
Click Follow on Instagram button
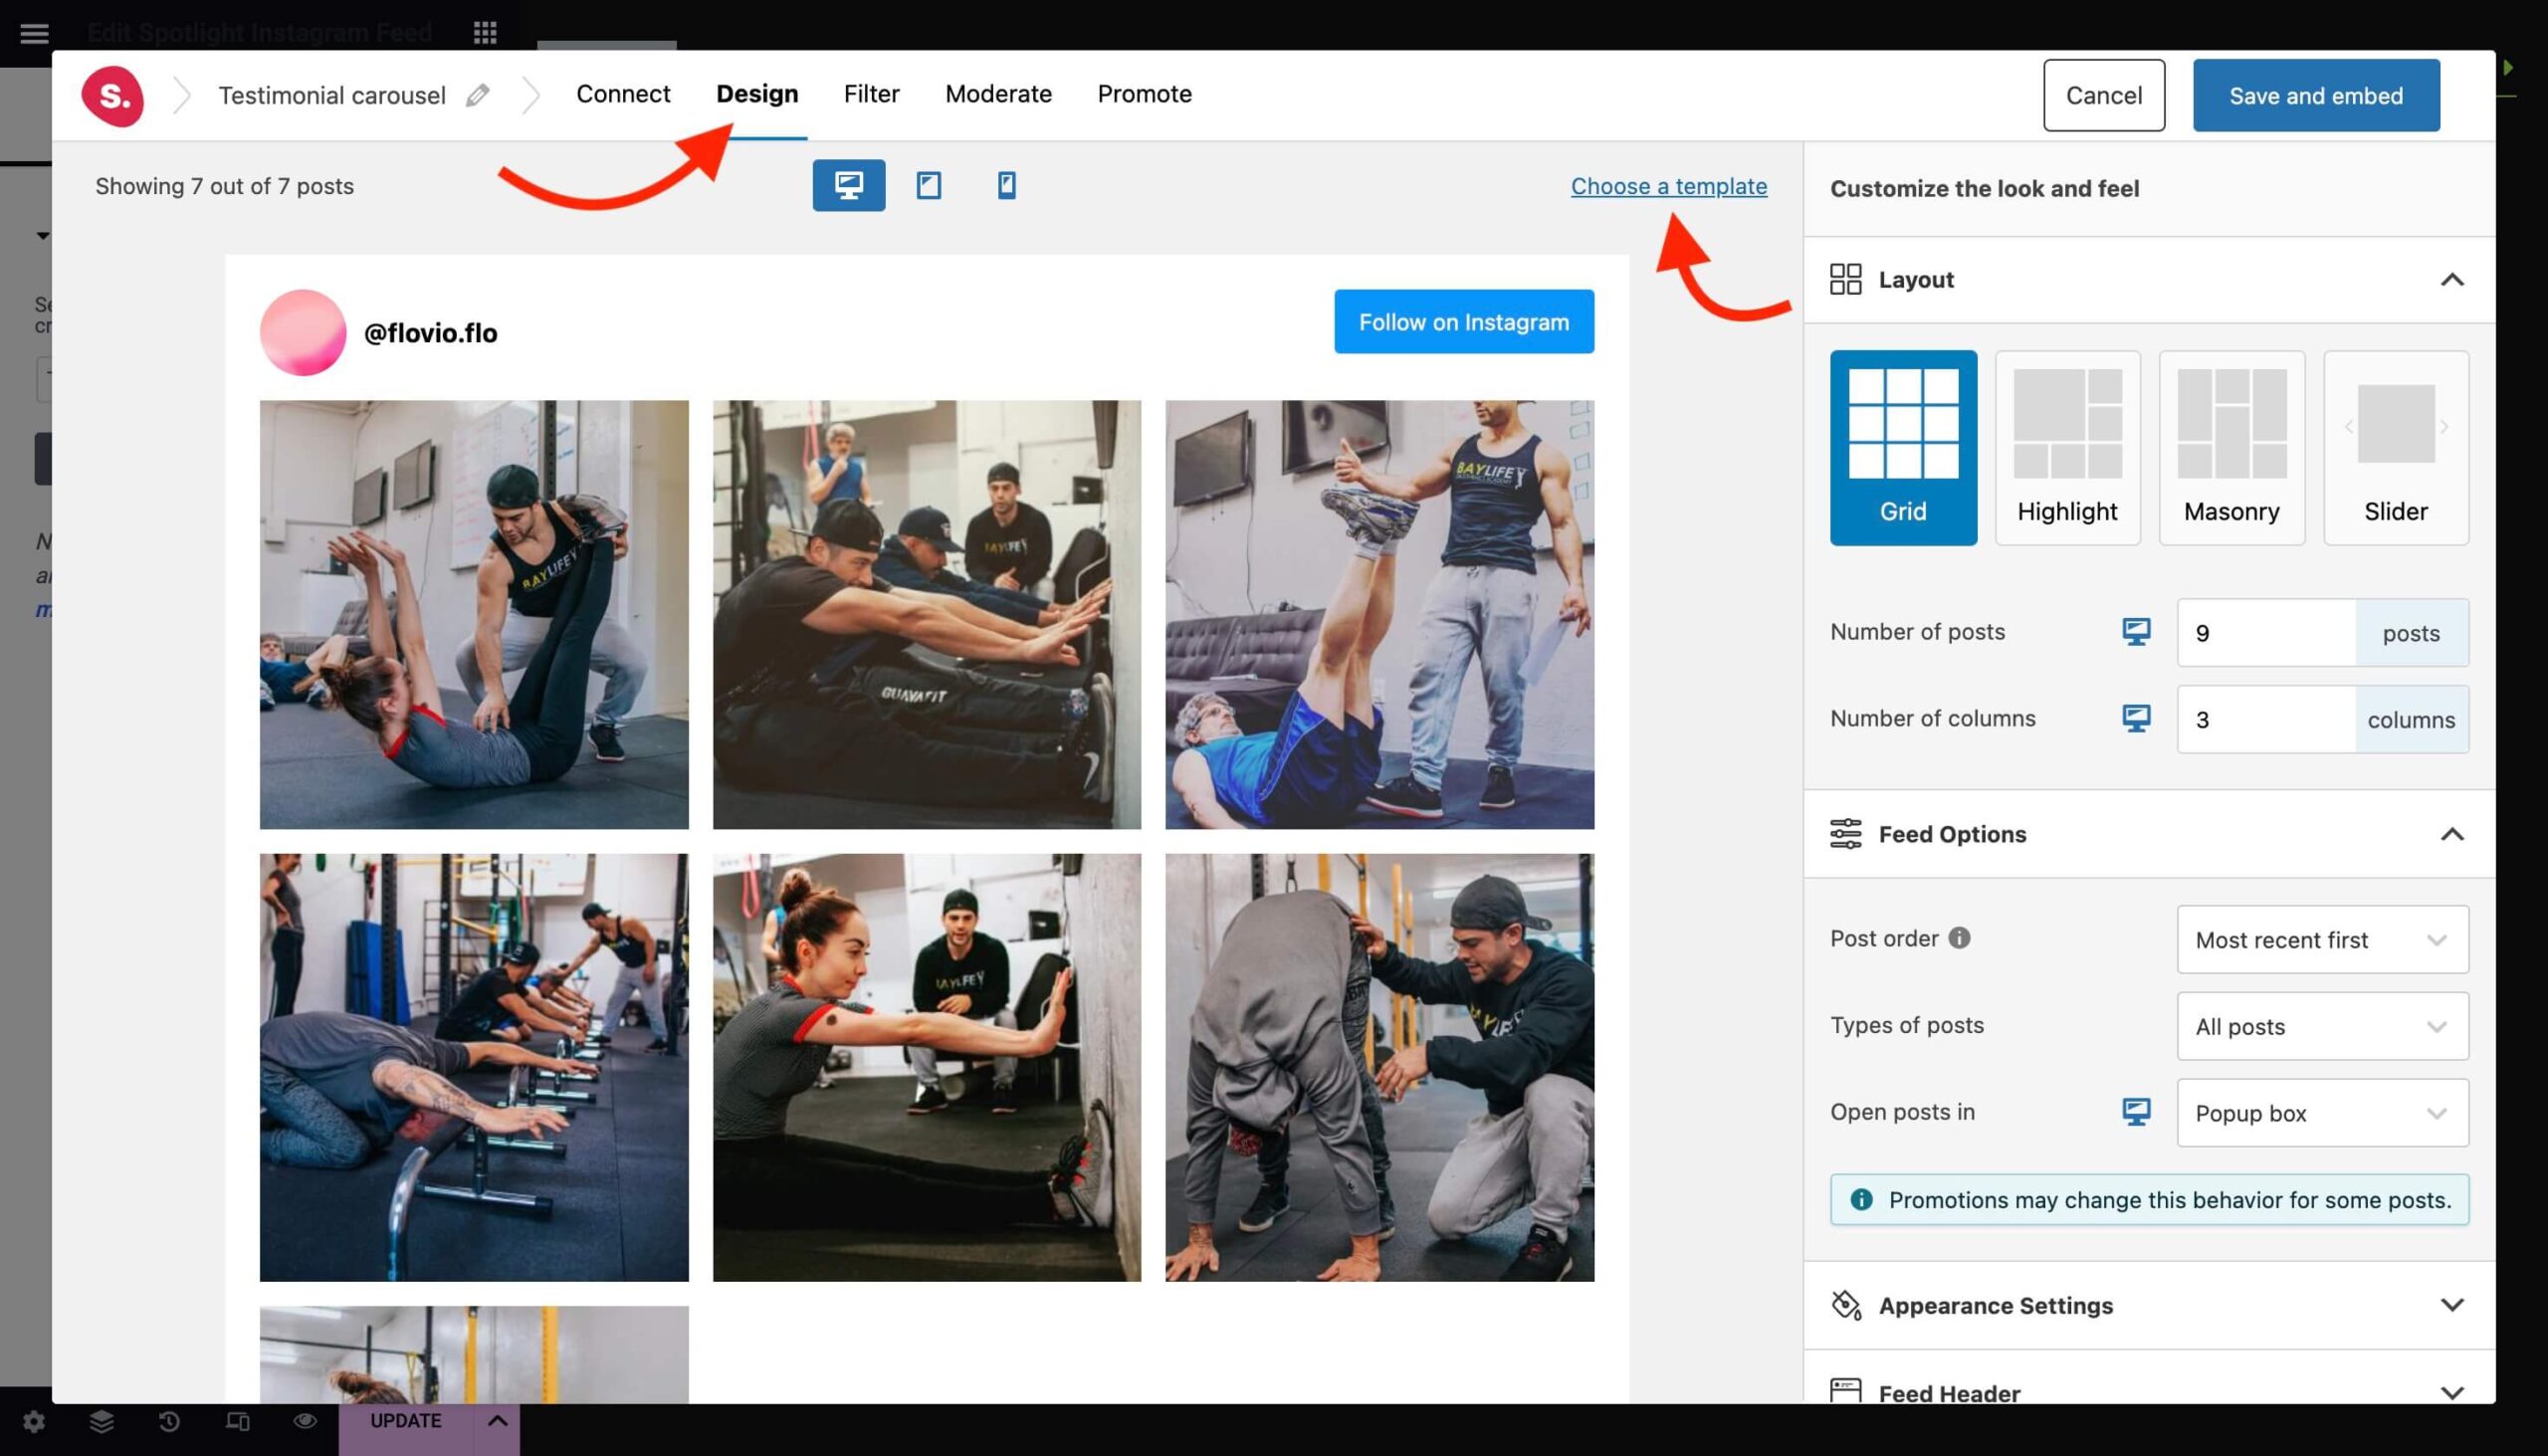click(x=1463, y=321)
